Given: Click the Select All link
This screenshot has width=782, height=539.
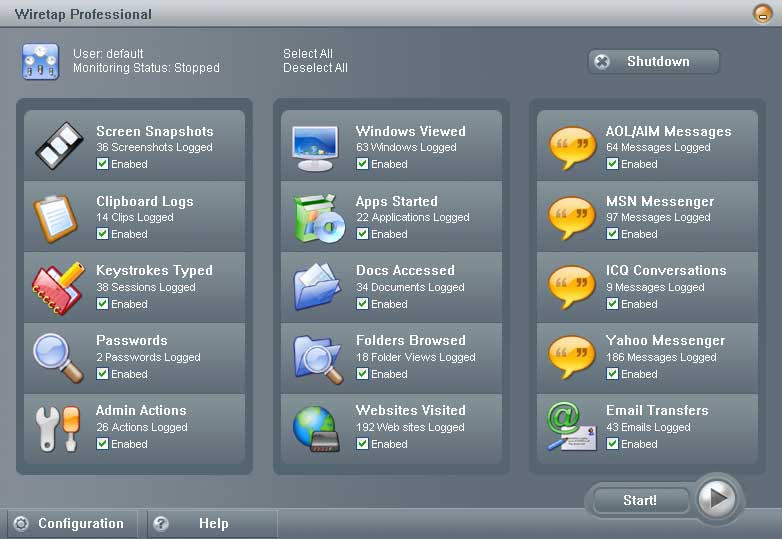Looking at the screenshot, I should pos(308,53).
